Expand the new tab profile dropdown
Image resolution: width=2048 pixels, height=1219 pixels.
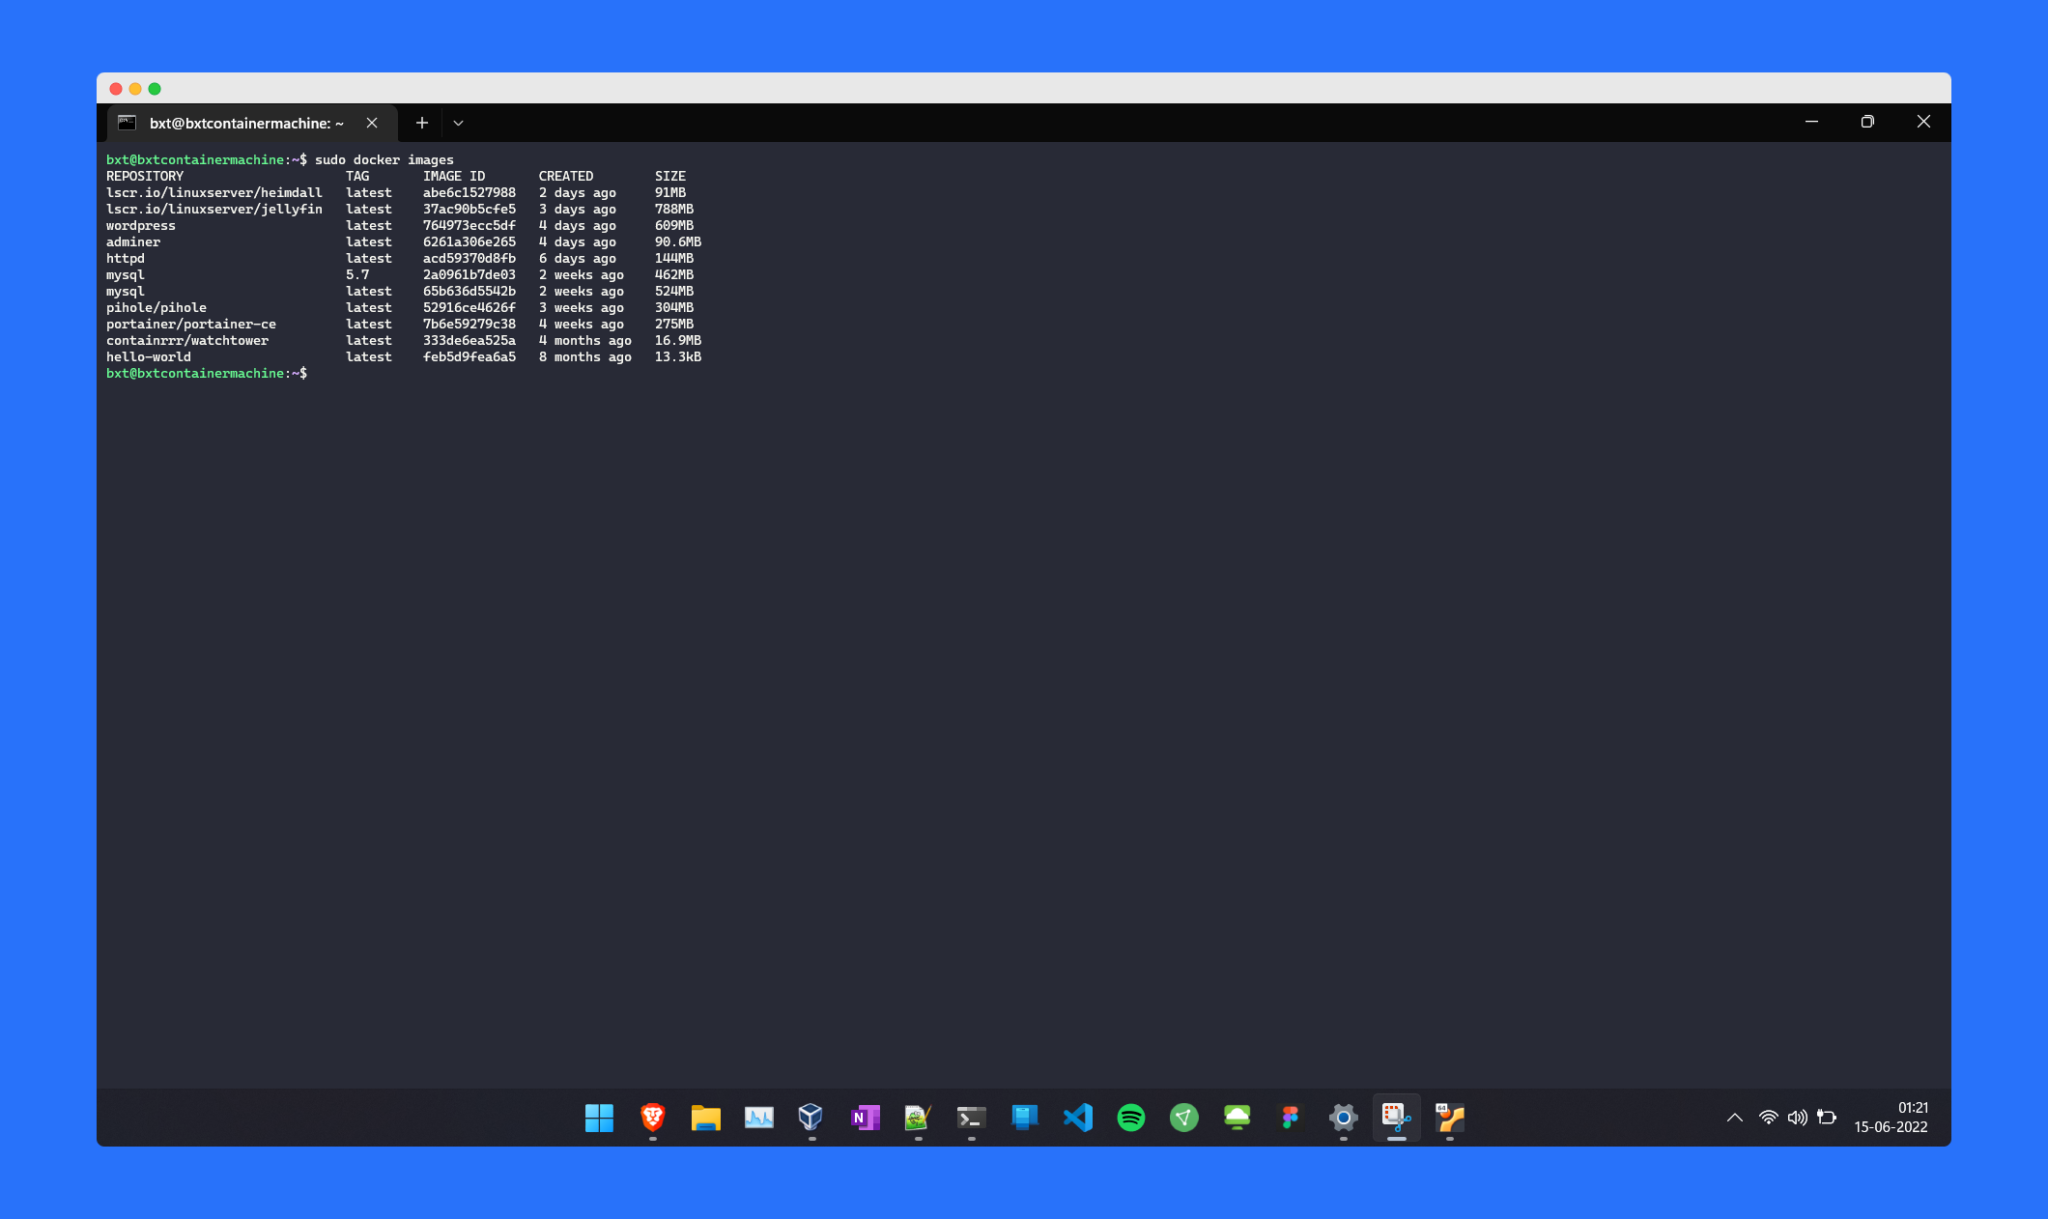click(458, 123)
